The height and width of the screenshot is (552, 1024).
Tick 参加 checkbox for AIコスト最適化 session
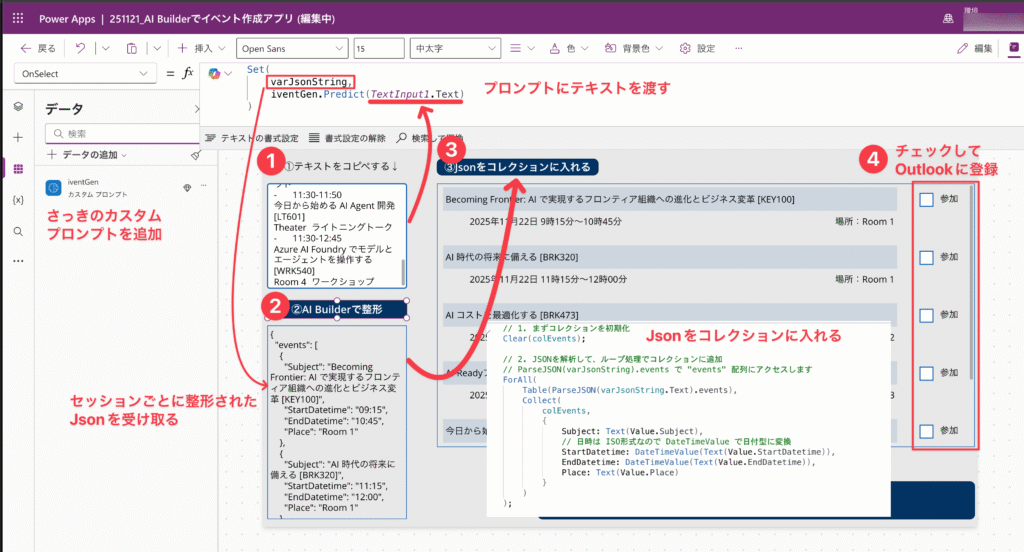[x=926, y=315]
